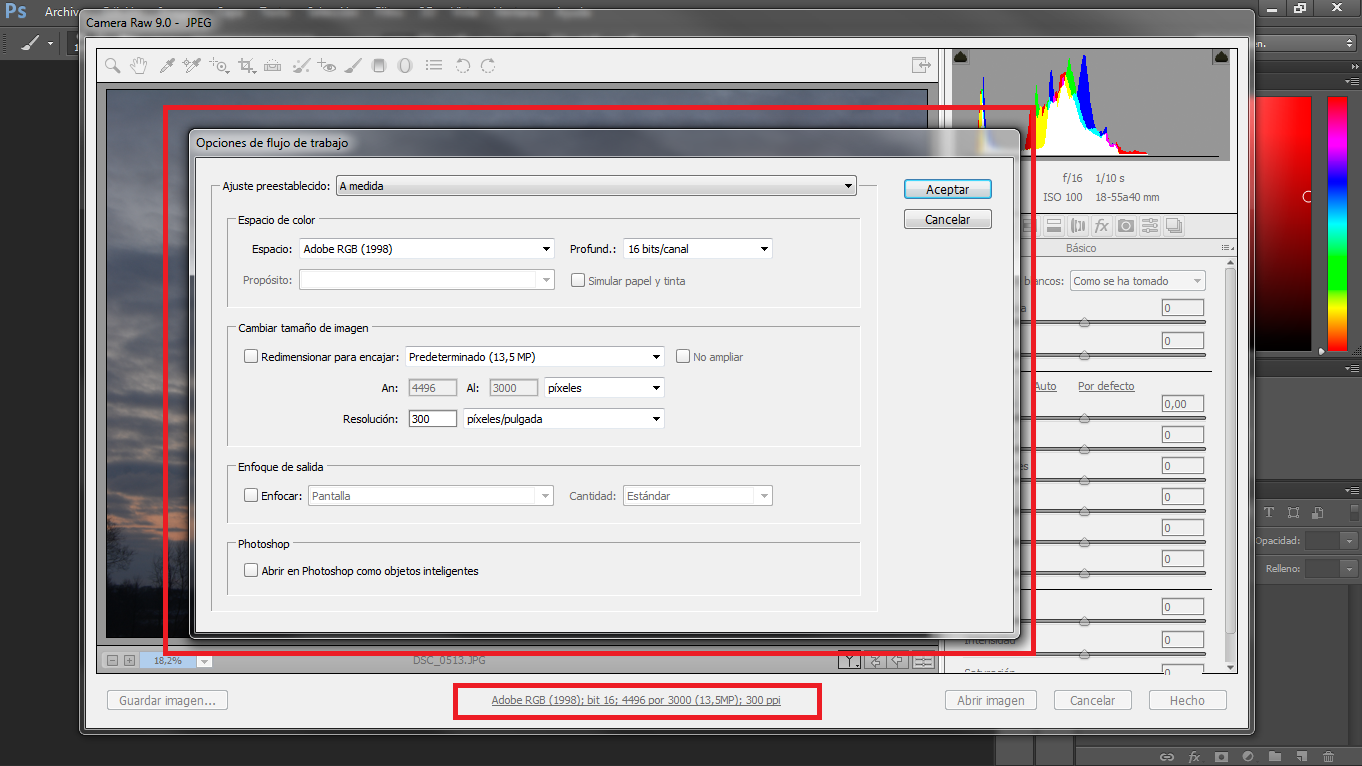Open the Effects (fx) panel tab
Screen dimensions: 1362x766
[x=1102, y=226]
